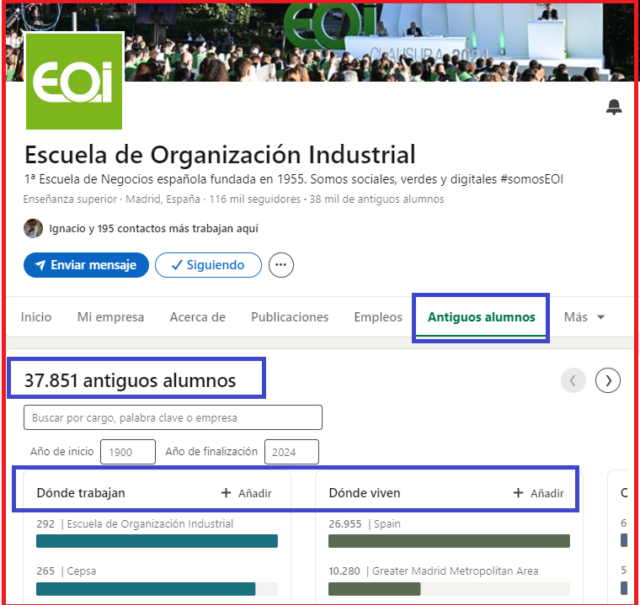Click the Año de inicio field
This screenshot has width=640, height=605.
(128, 452)
